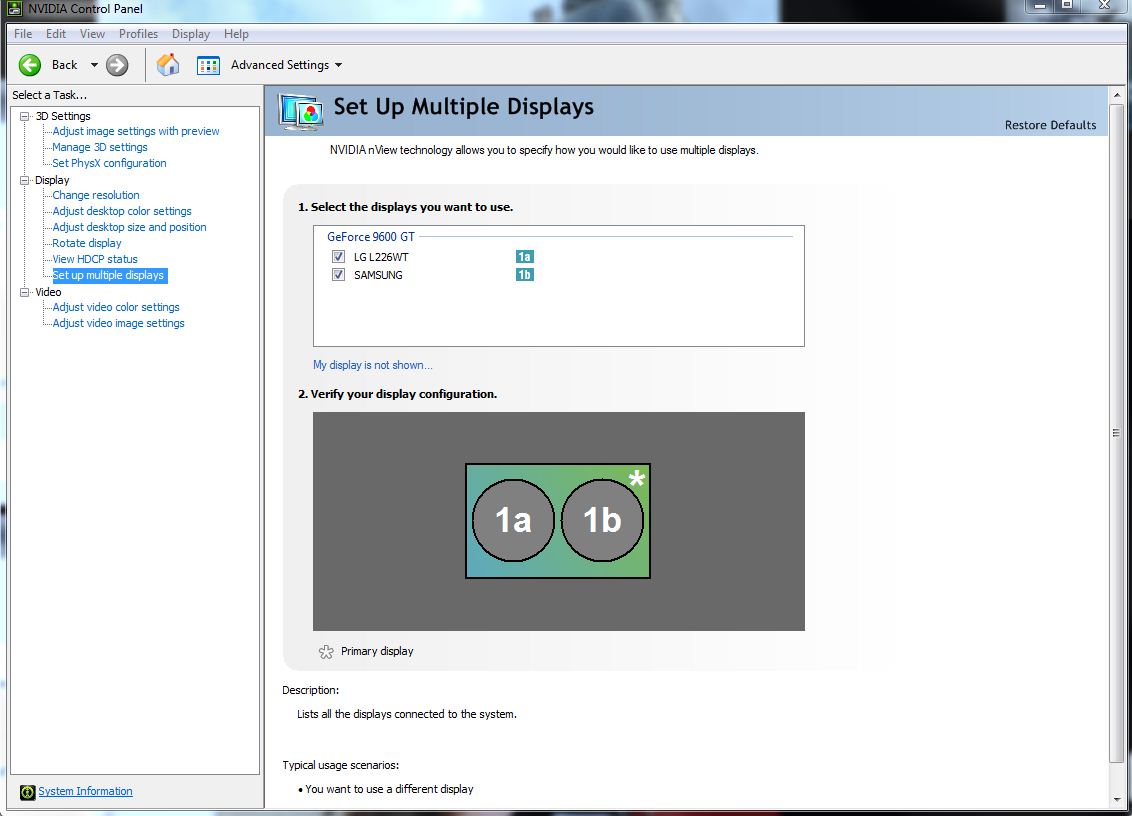Open the File menu
The height and width of the screenshot is (816, 1132).
[x=23, y=34]
